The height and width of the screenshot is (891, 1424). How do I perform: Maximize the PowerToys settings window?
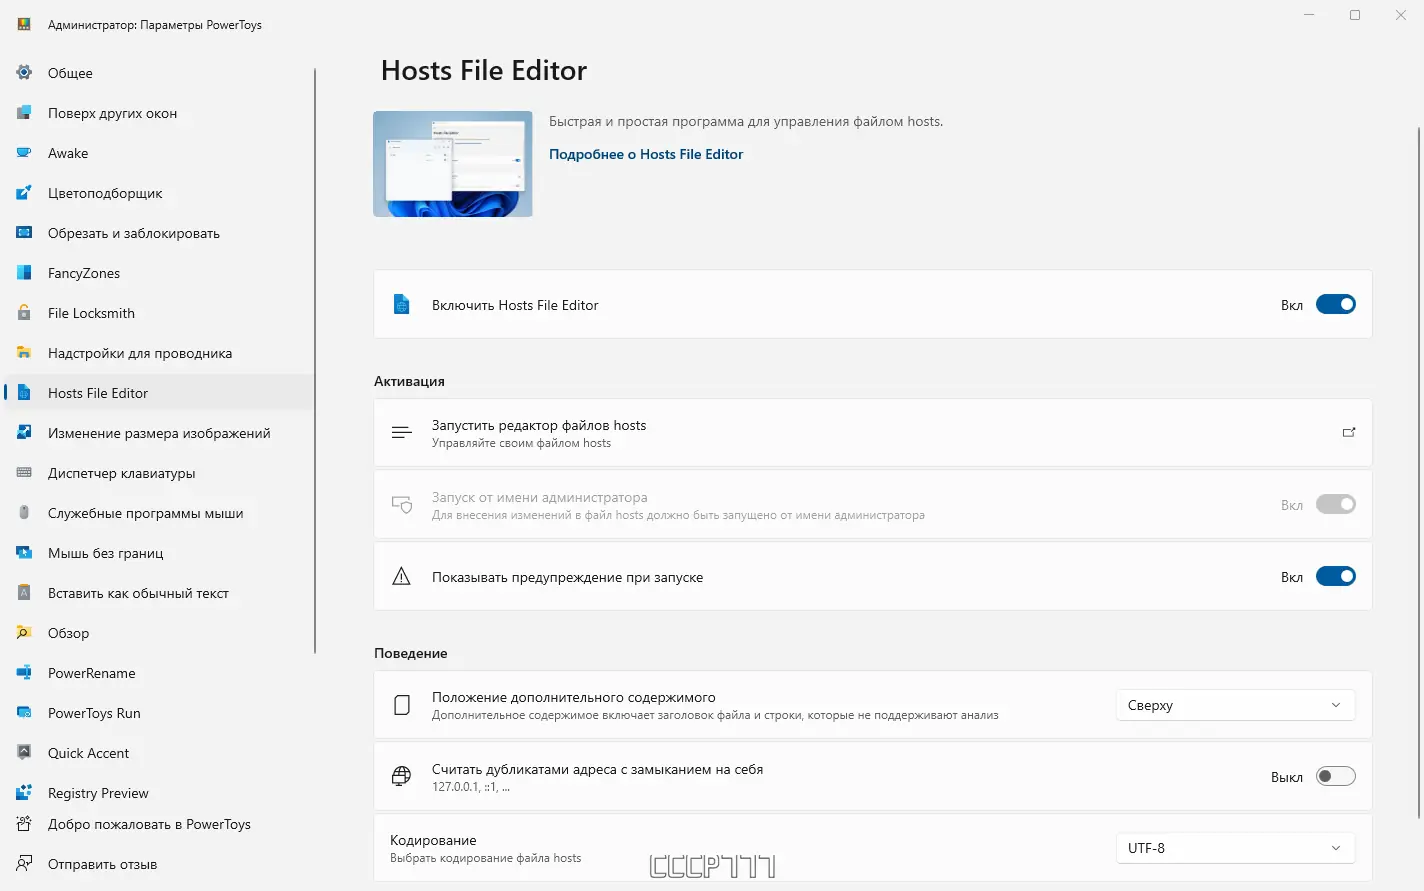(1355, 15)
